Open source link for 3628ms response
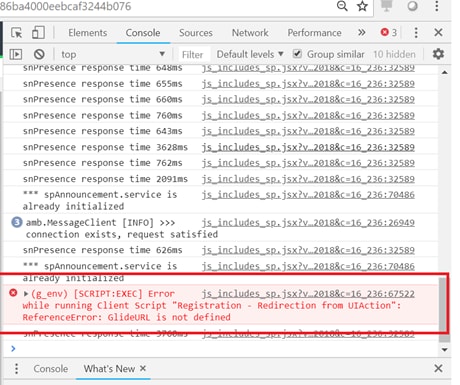The width and height of the screenshot is (460, 385). [x=308, y=147]
